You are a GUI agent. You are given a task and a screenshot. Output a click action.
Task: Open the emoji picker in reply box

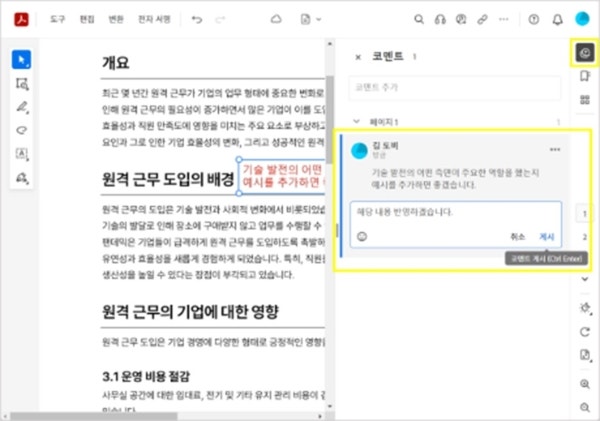[x=362, y=237]
